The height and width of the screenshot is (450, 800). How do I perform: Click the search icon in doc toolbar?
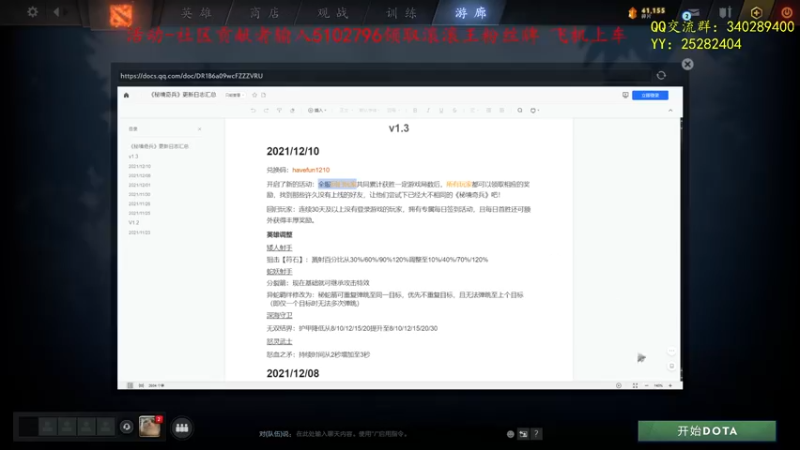519,110
